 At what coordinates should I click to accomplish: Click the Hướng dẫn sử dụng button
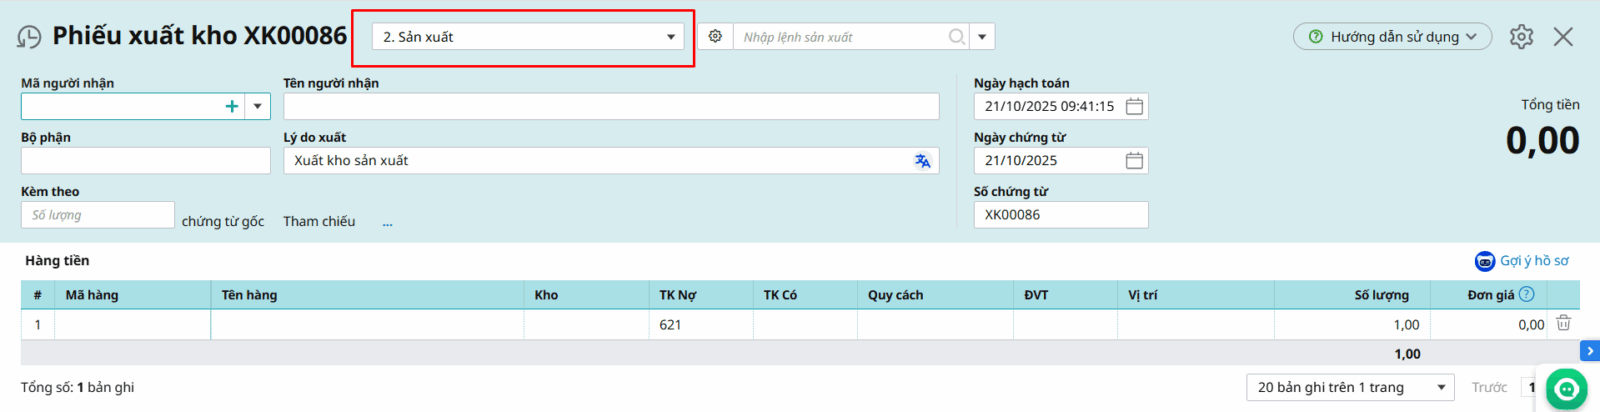(1392, 37)
